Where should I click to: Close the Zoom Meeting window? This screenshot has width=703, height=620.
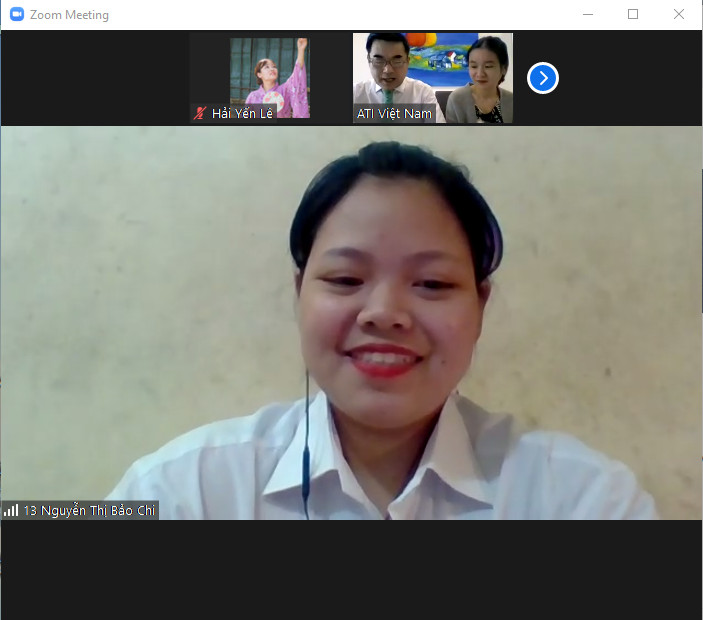(x=679, y=14)
